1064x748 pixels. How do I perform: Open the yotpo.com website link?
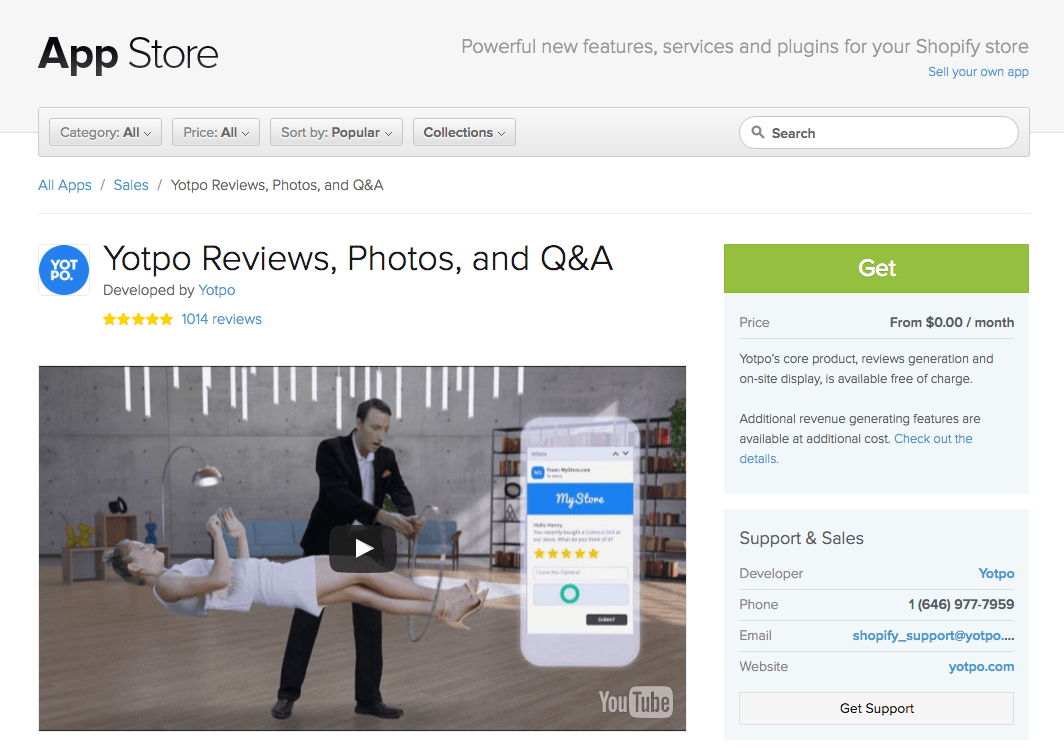click(981, 667)
